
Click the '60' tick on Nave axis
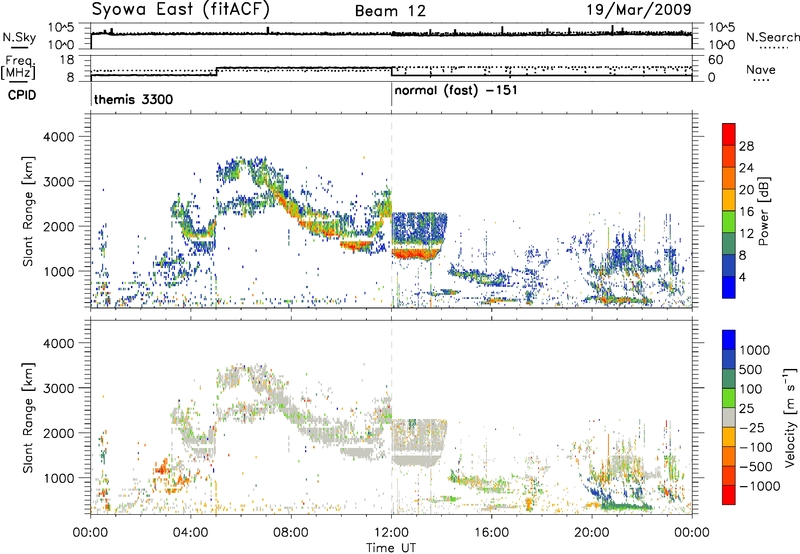pos(715,60)
